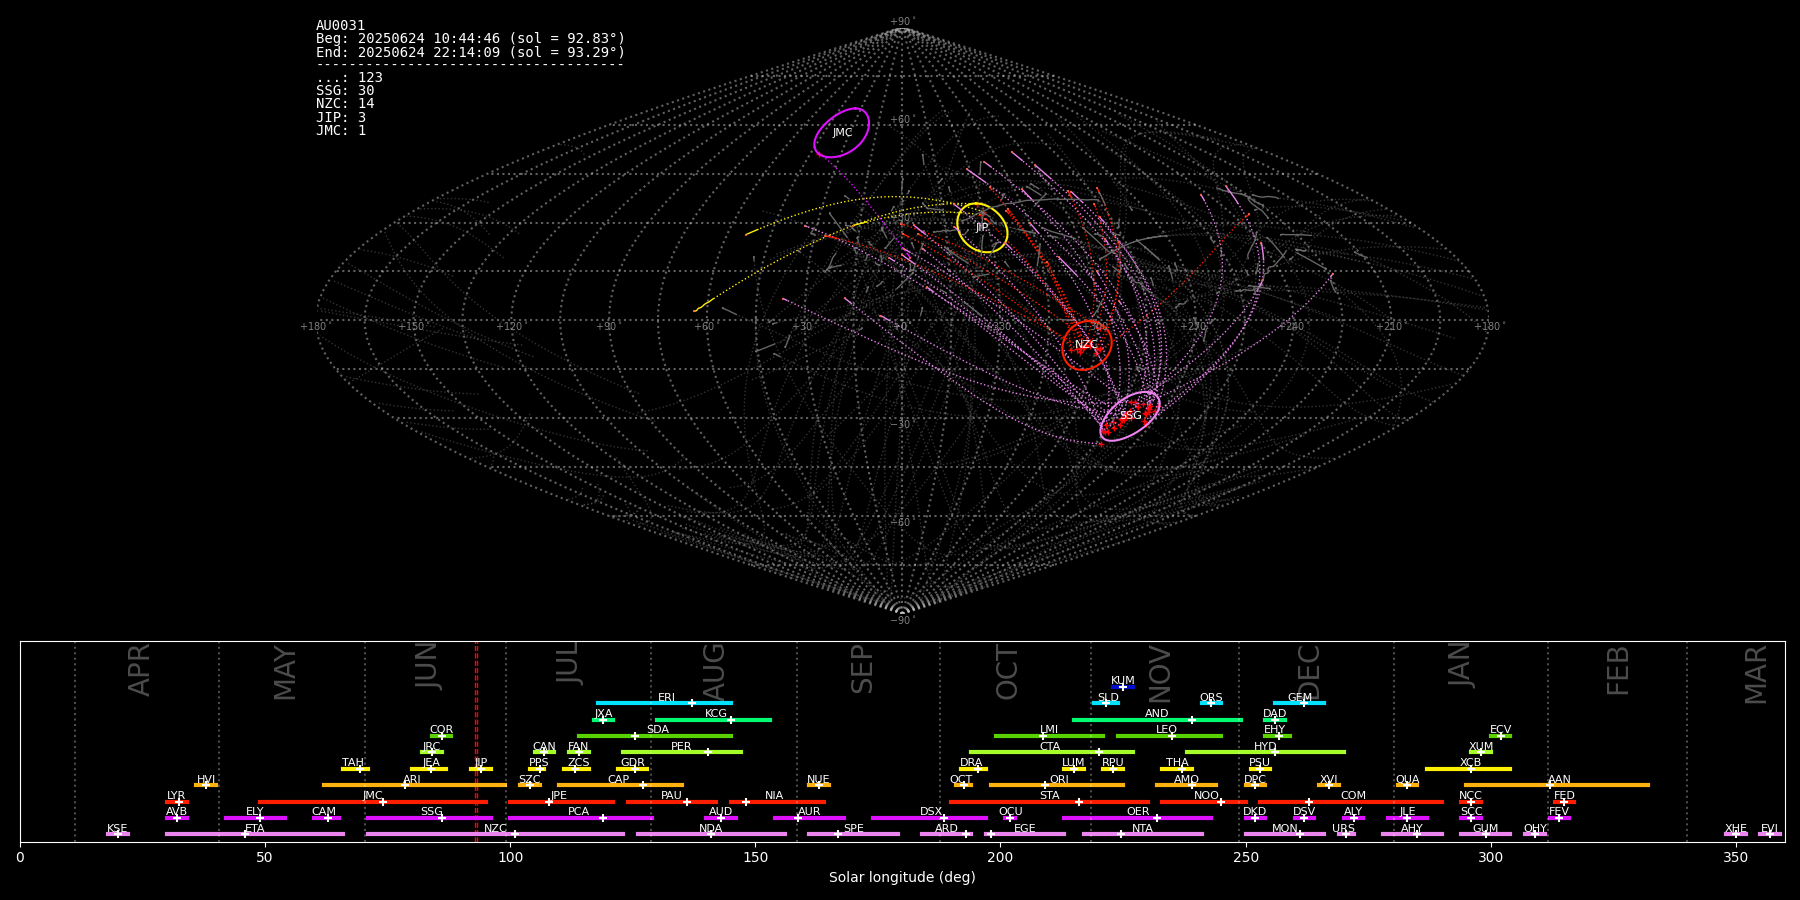
Task: Select the pink SSG radiant ellipse on the map
Action: click(1130, 416)
